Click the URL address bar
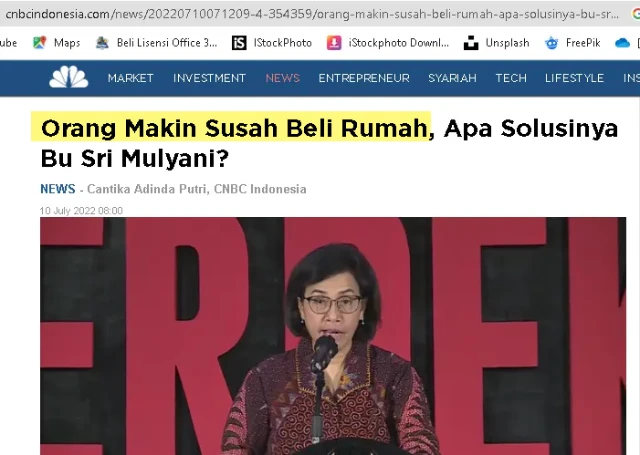 [312, 14]
